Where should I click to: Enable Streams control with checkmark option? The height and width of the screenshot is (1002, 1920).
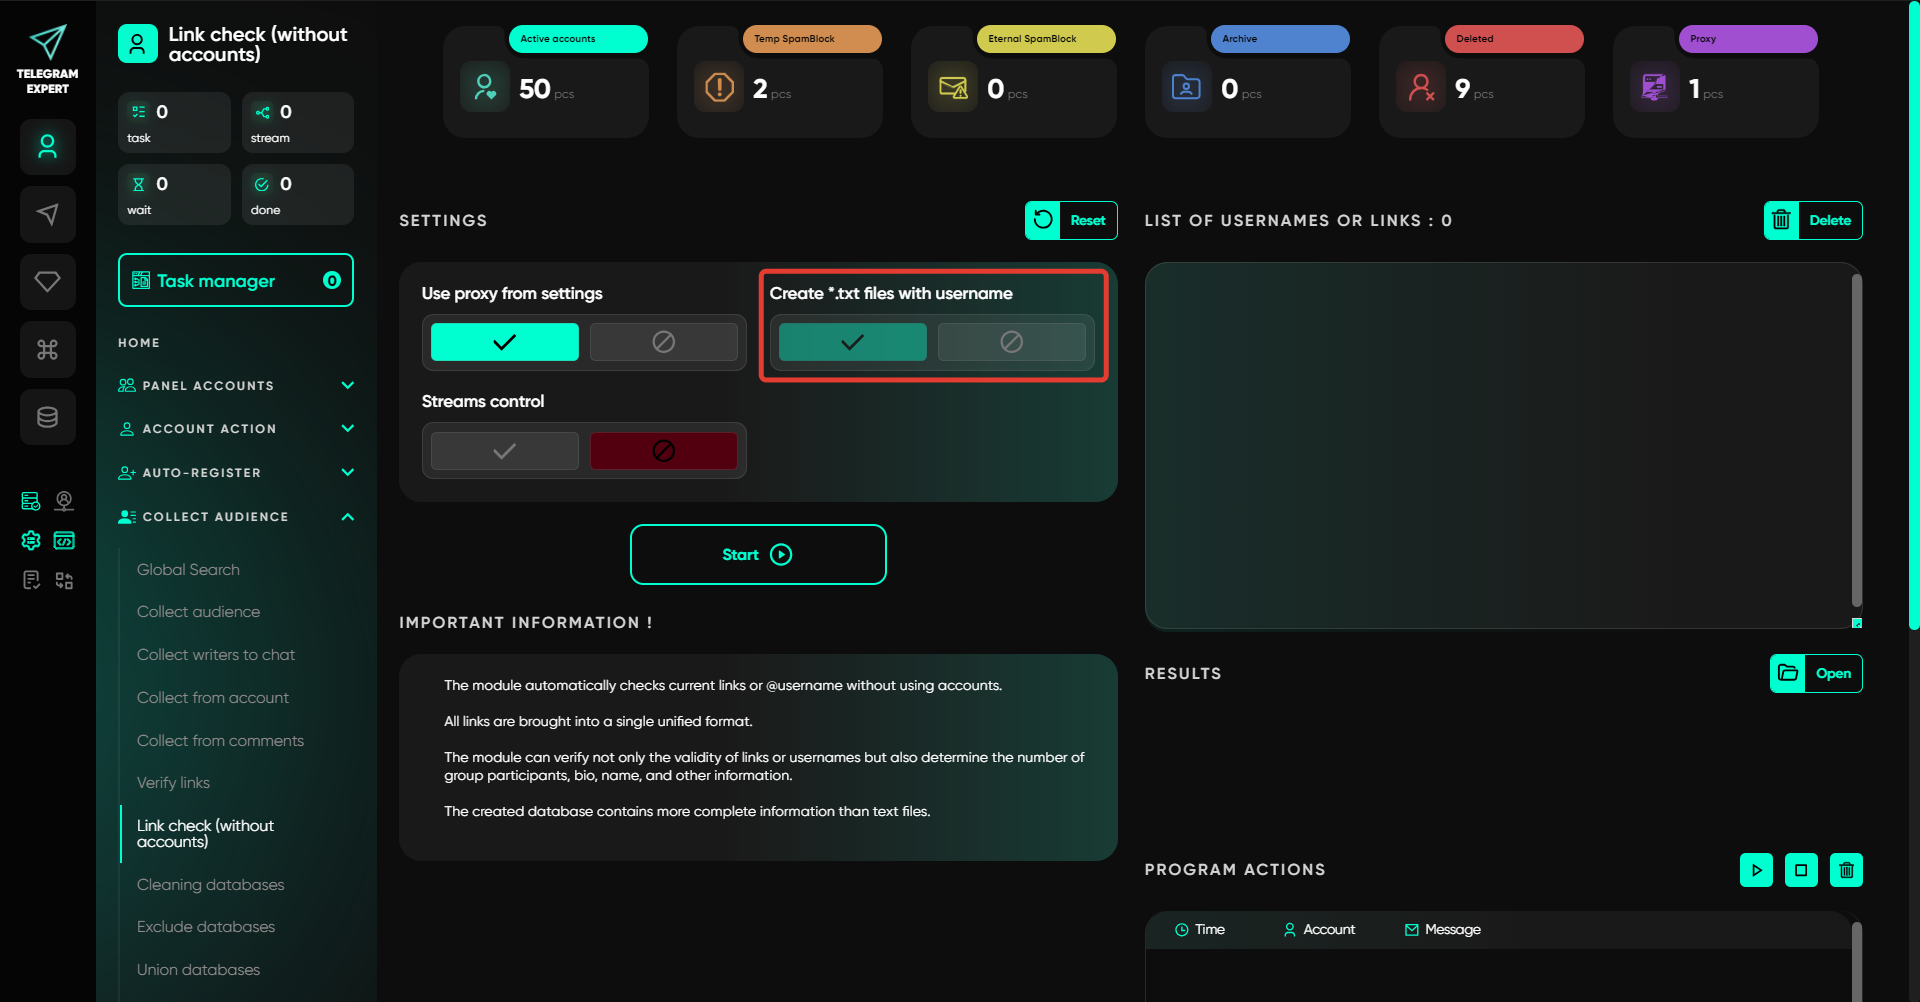(505, 451)
